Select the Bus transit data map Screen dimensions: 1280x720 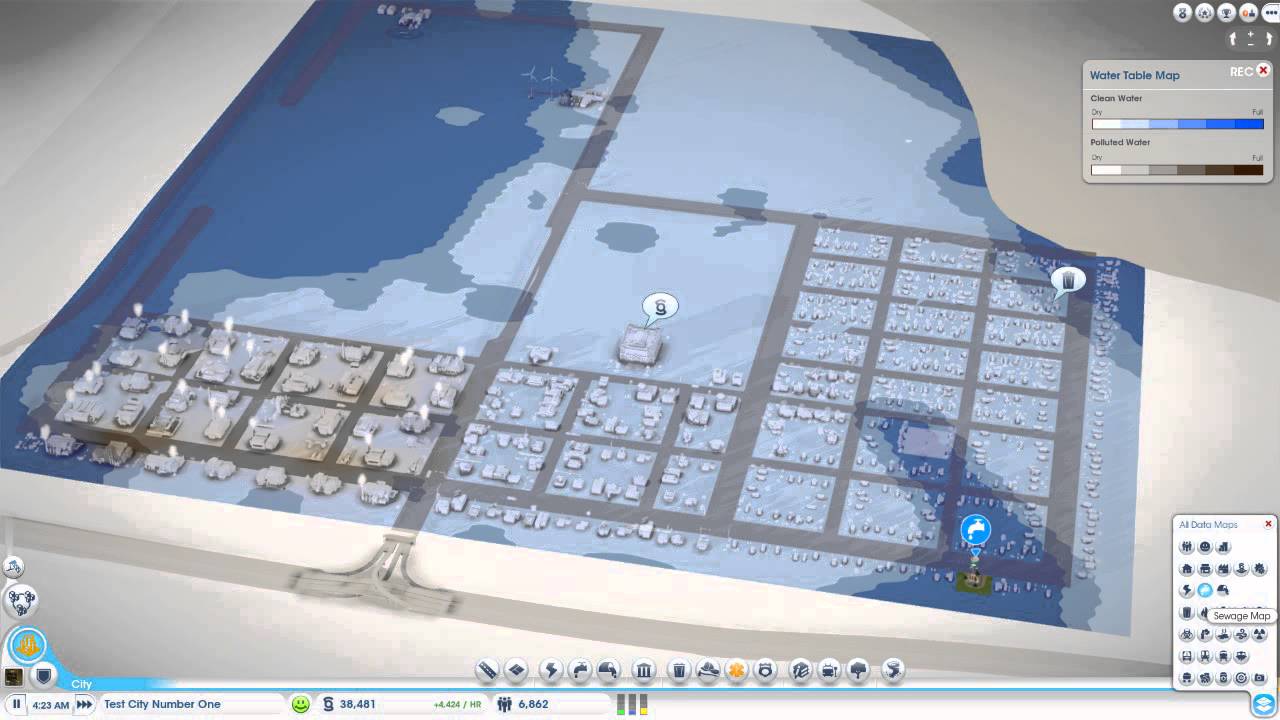pyautogui.click(x=1187, y=656)
